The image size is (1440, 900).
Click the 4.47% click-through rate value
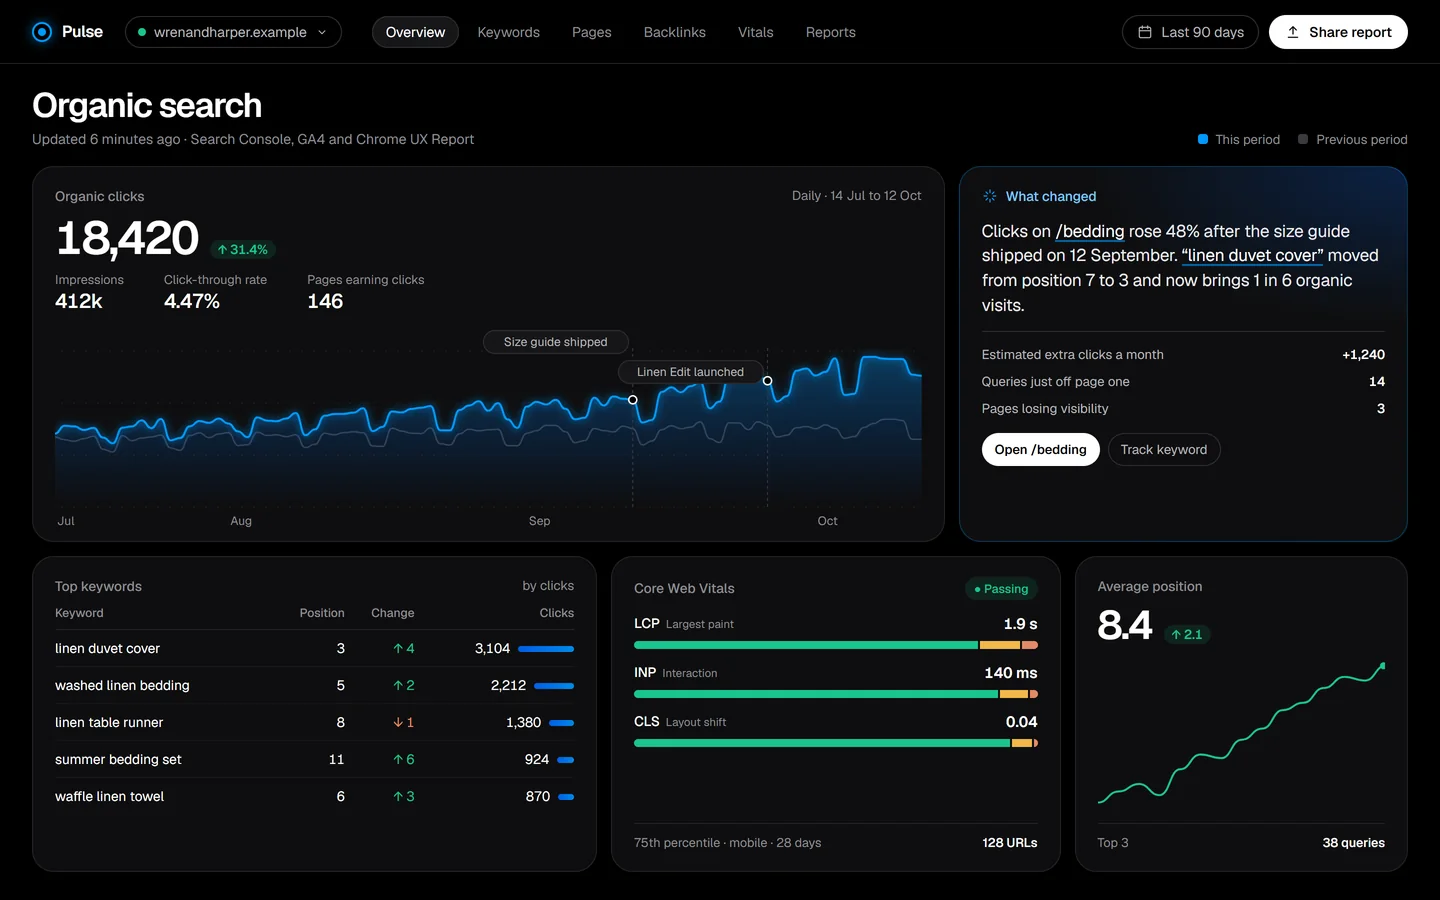[192, 302]
